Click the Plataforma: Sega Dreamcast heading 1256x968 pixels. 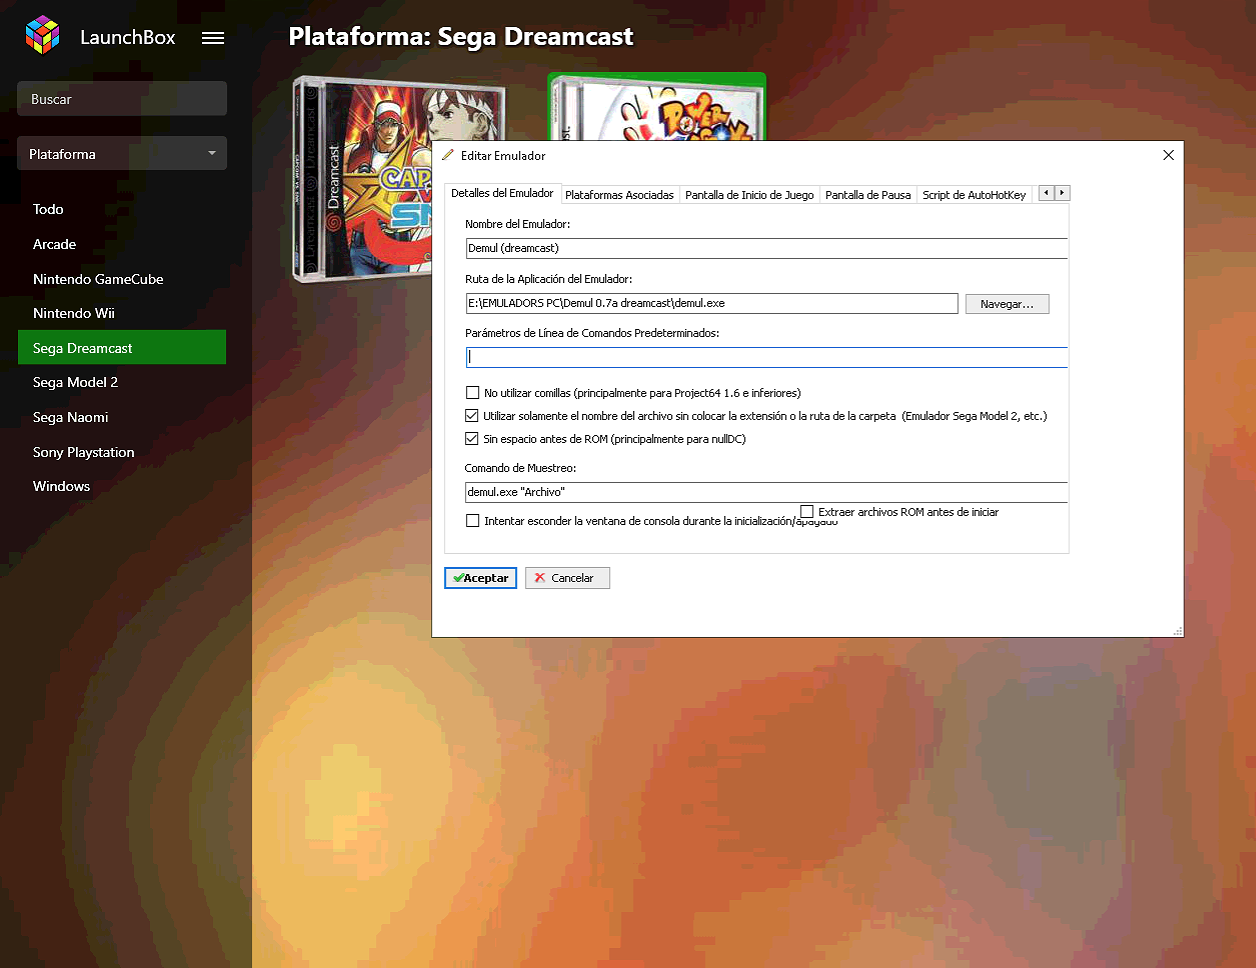tap(461, 37)
